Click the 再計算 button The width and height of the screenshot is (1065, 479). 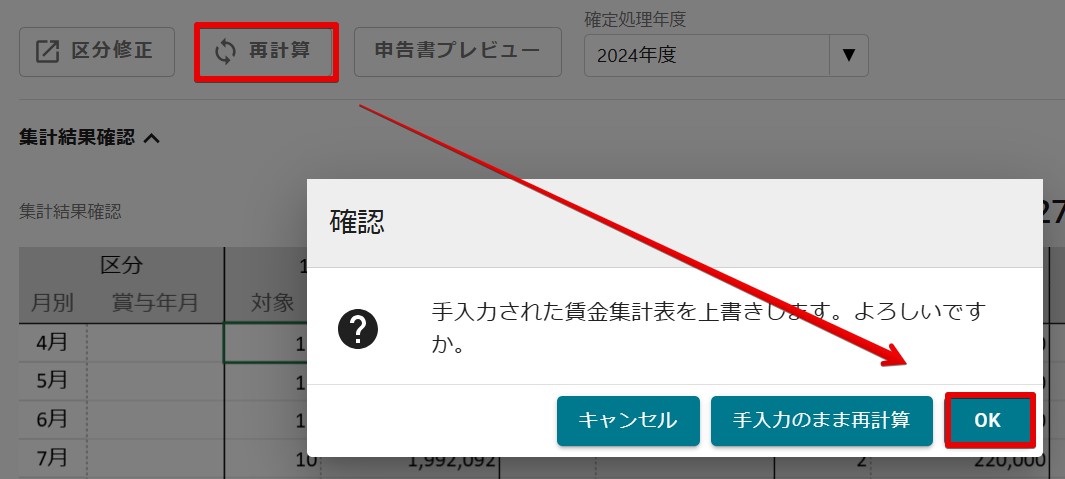(x=266, y=52)
